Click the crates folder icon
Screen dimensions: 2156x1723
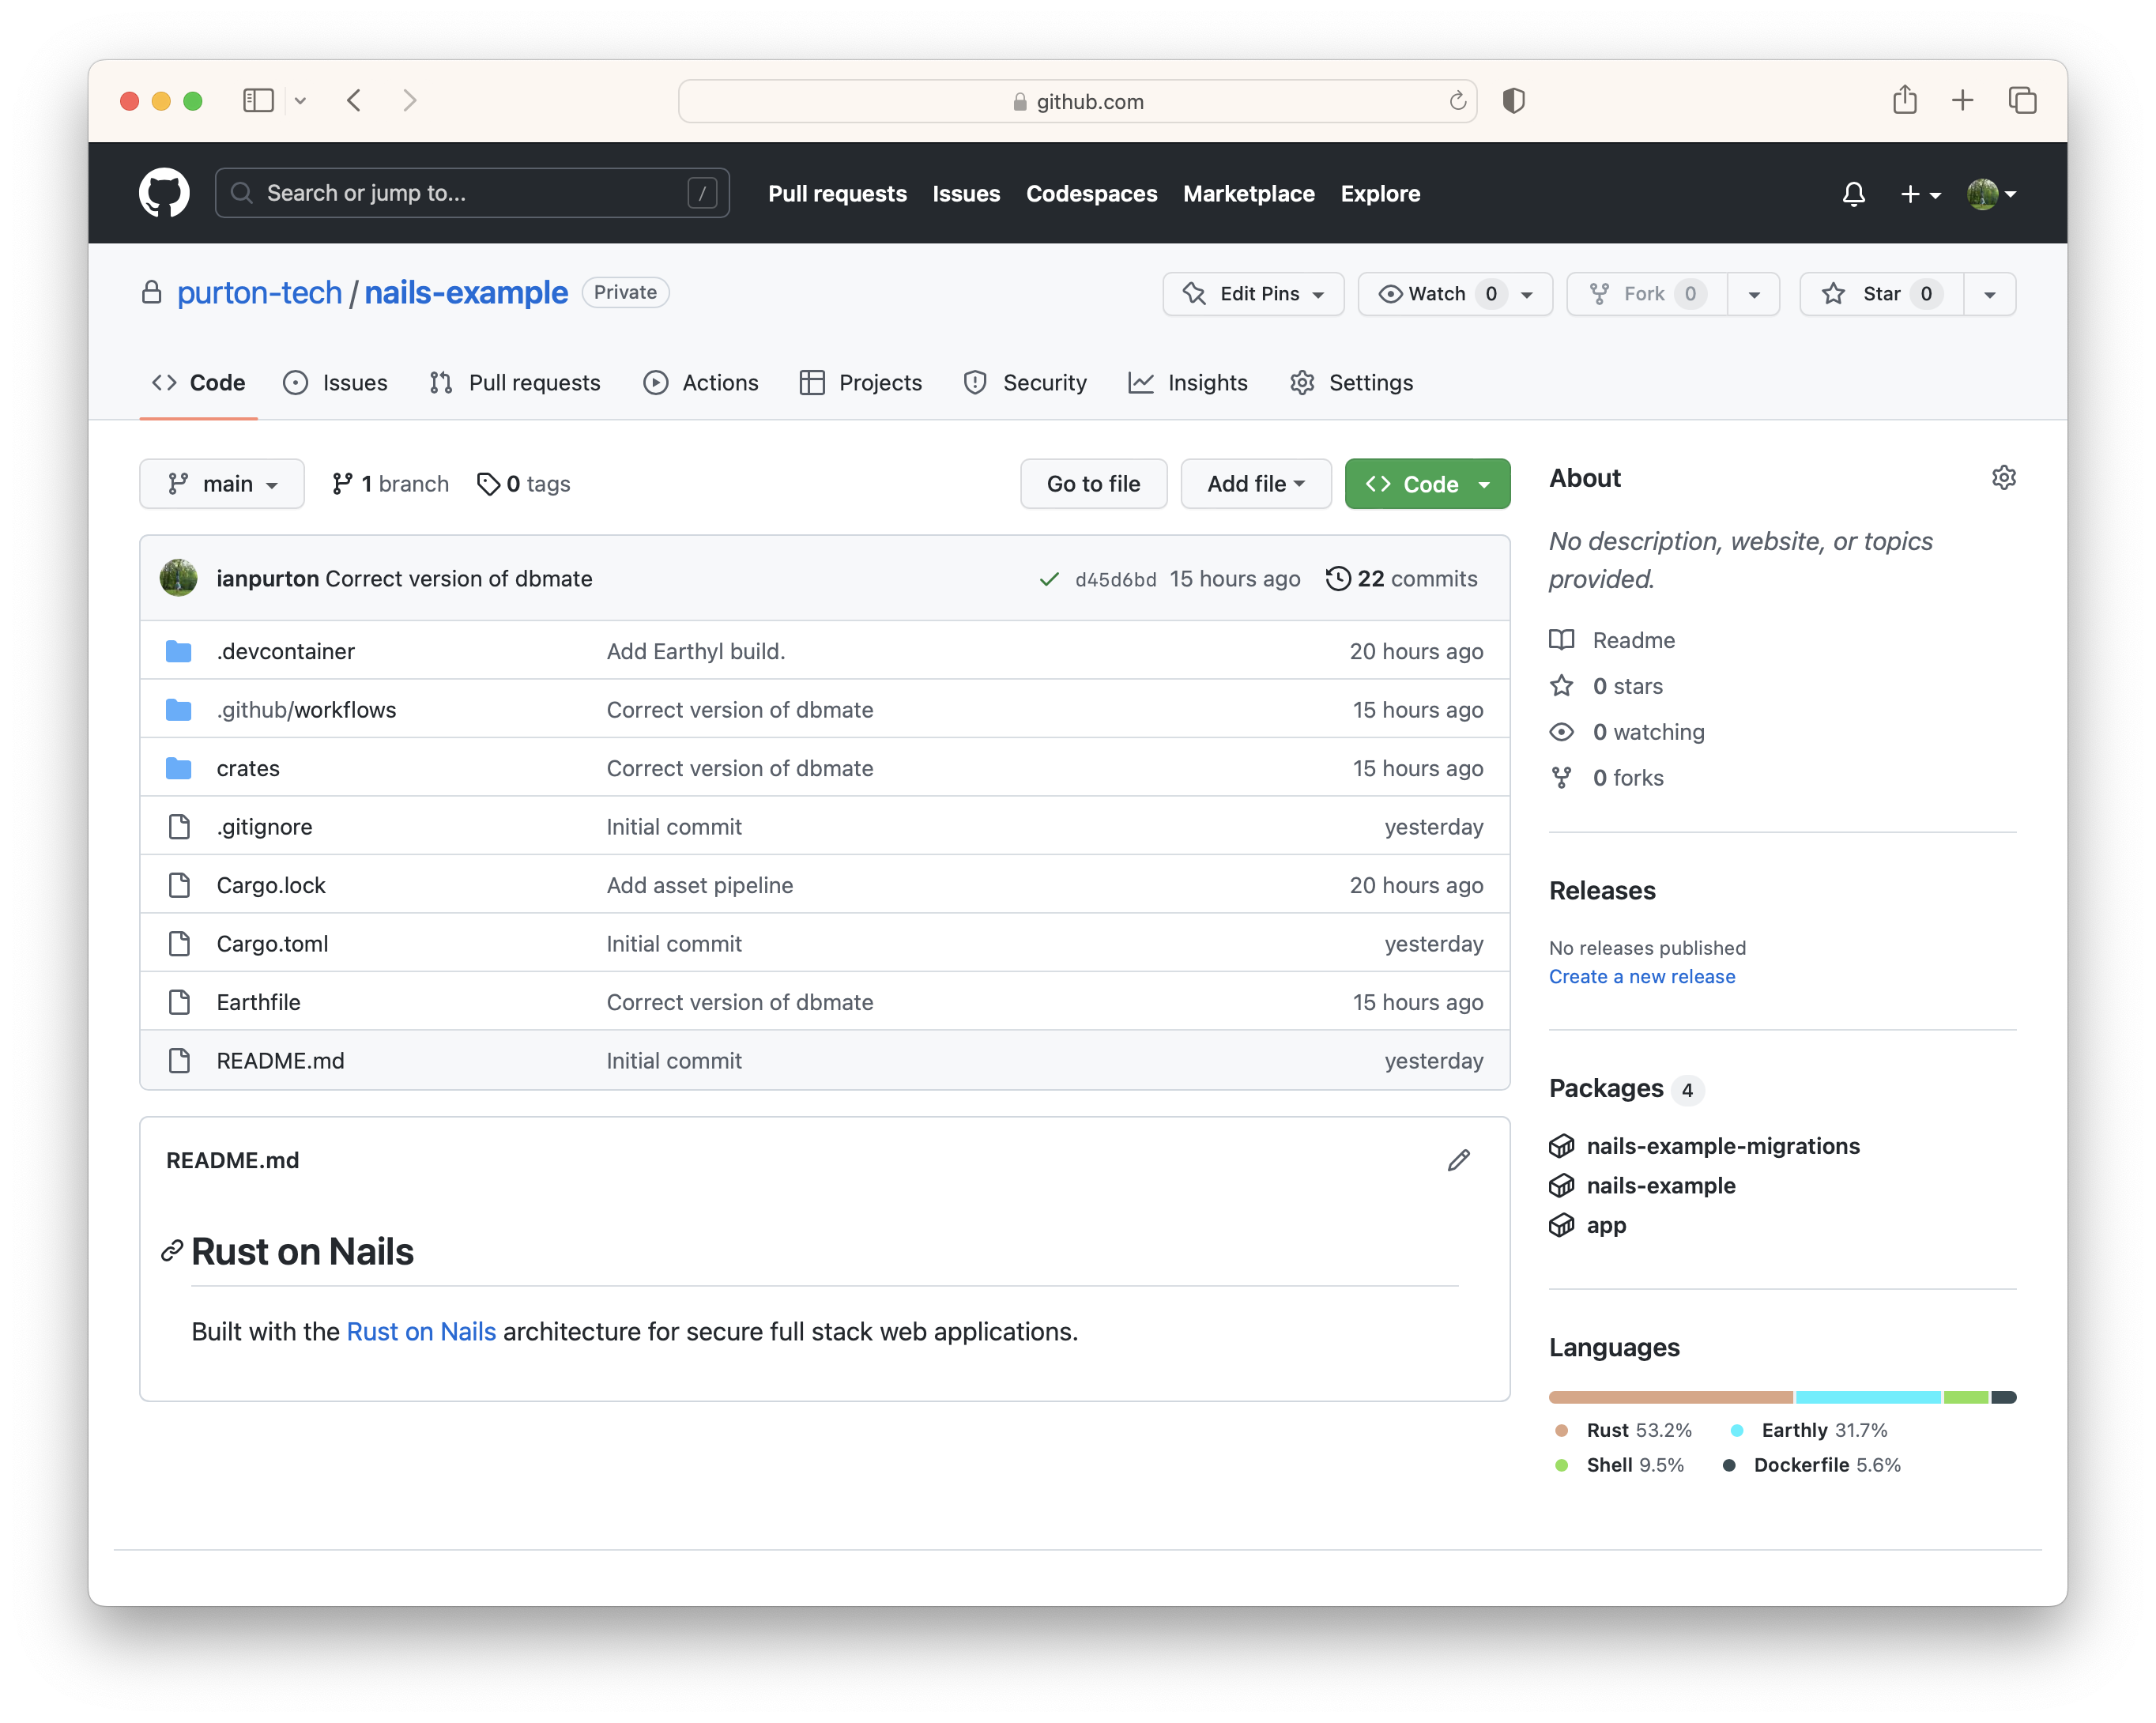[179, 768]
